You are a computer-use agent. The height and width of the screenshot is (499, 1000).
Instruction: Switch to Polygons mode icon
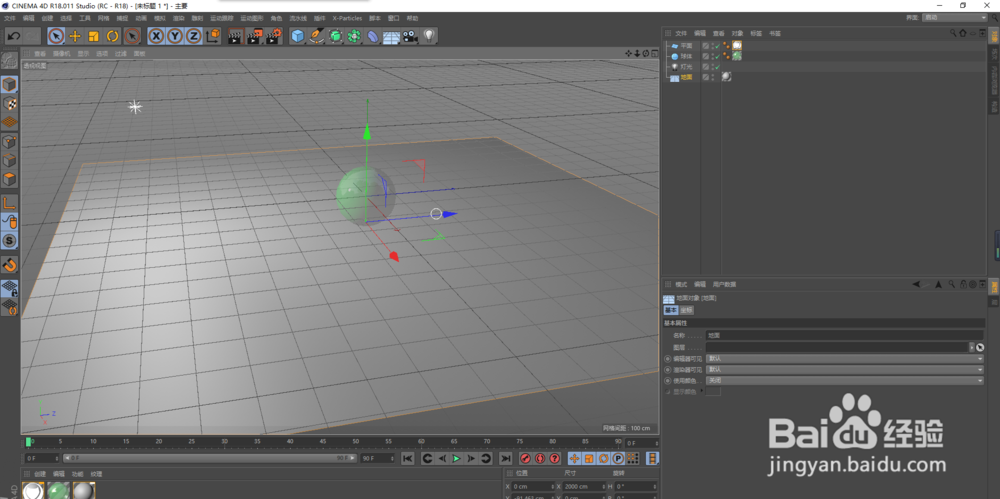click(x=10, y=179)
